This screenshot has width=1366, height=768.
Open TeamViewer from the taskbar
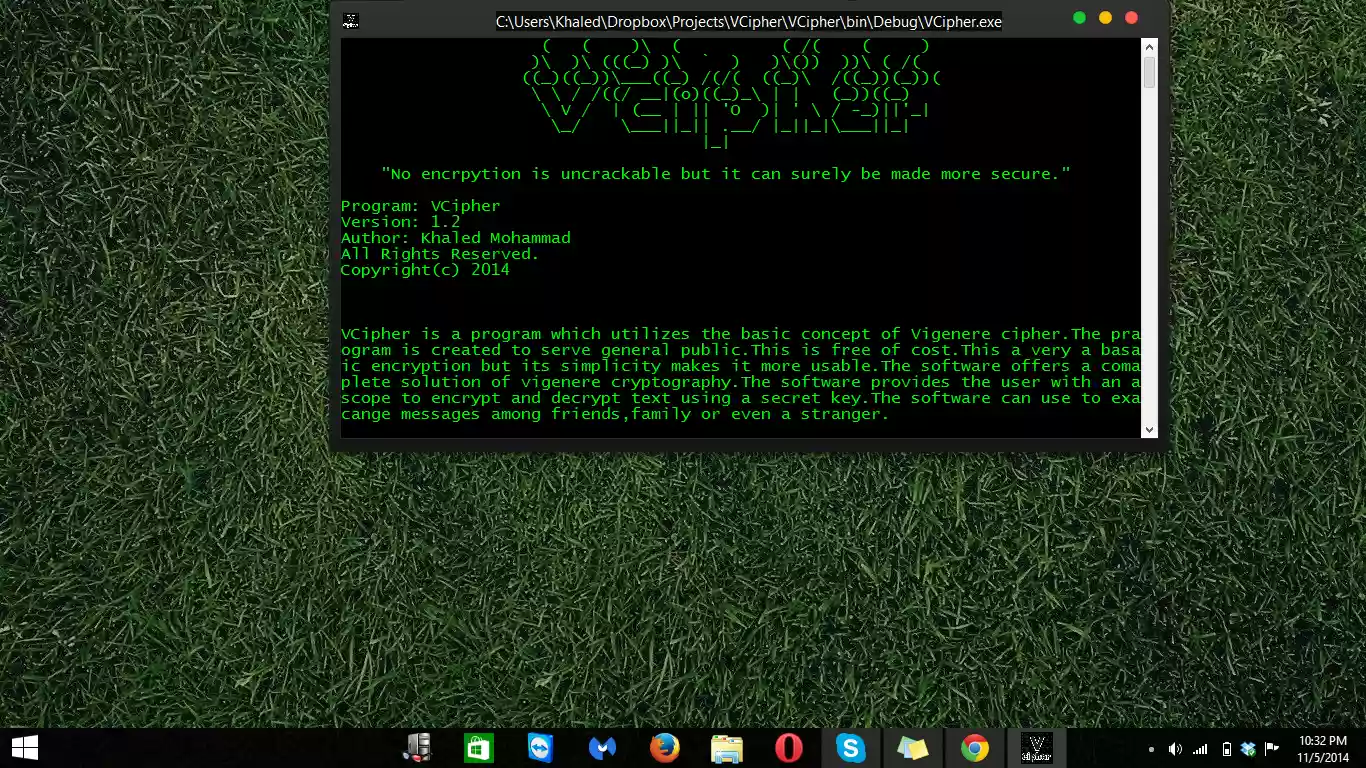[x=543, y=747]
